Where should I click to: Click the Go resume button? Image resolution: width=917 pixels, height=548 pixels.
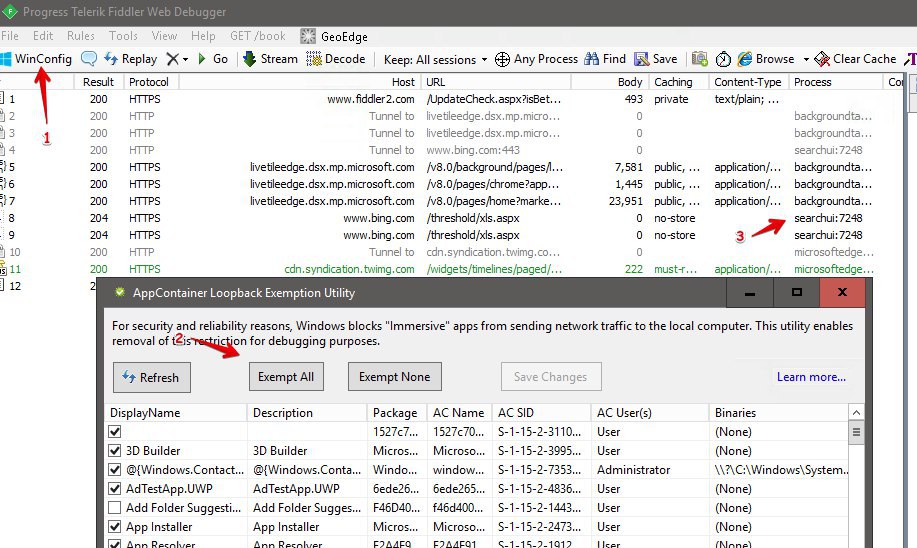click(x=213, y=59)
